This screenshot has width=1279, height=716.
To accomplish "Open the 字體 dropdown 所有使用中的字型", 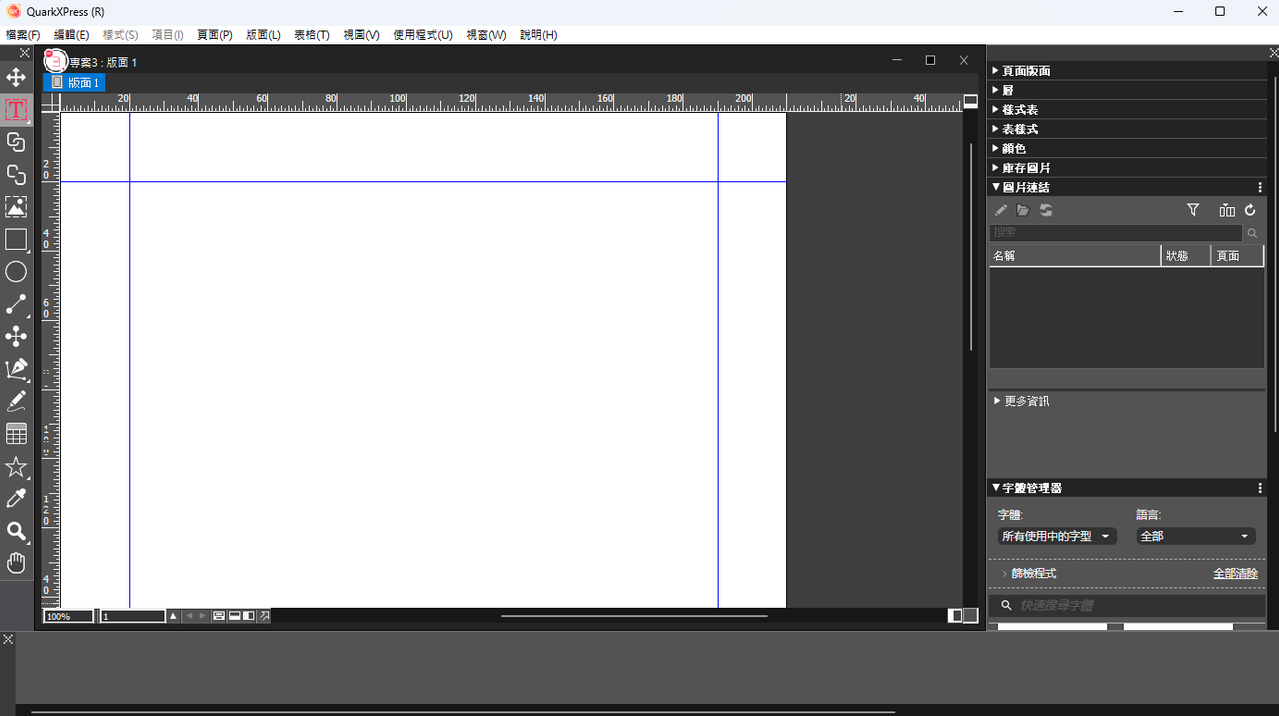I will 1057,536.
